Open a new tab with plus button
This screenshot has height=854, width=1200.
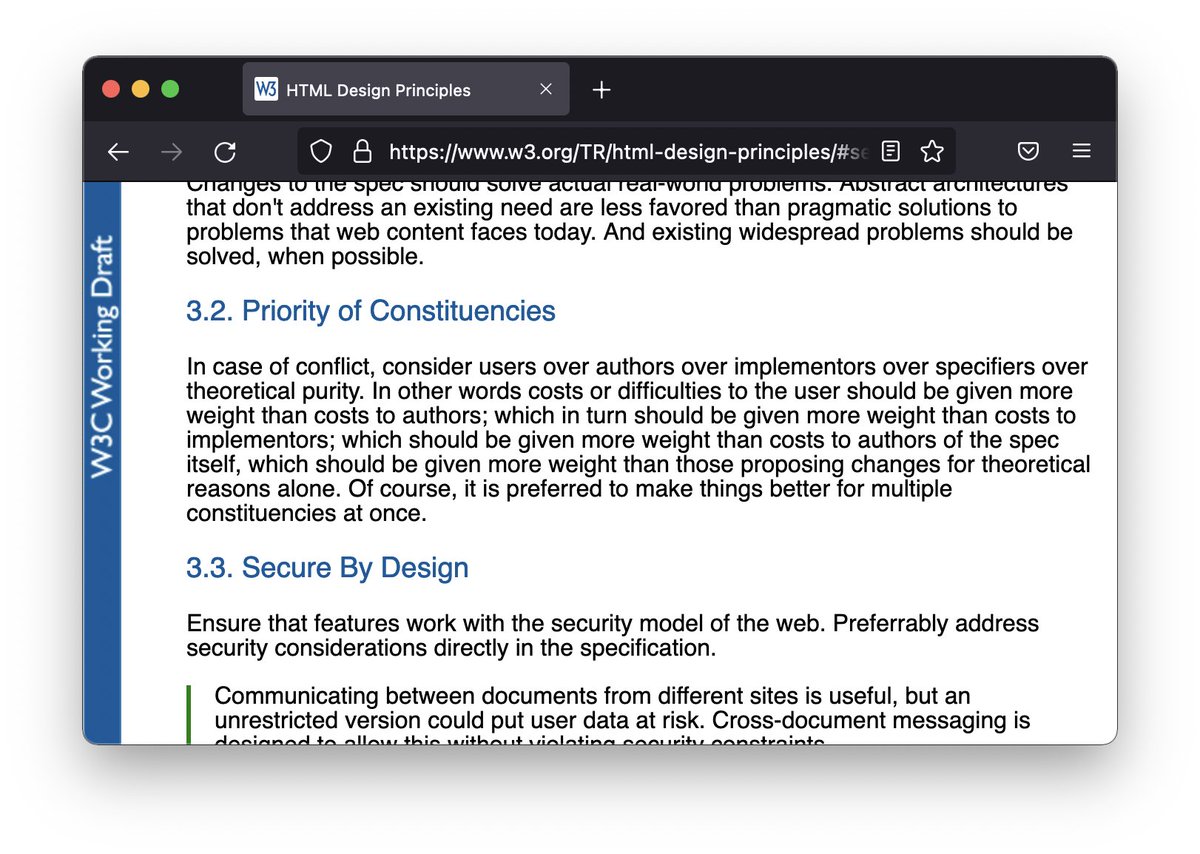tap(601, 90)
